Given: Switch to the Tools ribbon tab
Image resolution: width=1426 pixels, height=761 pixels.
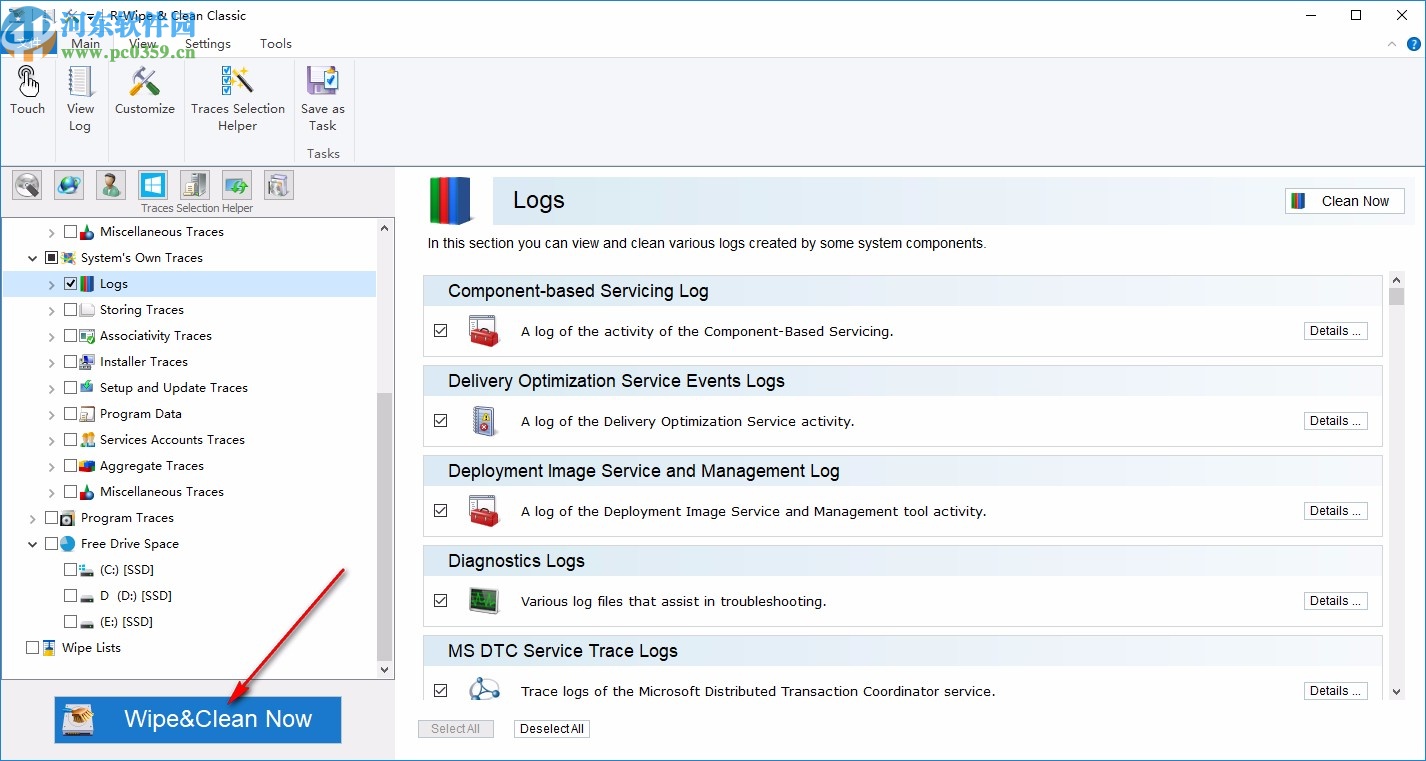Looking at the screenshot, I should (x=275, y=44).
